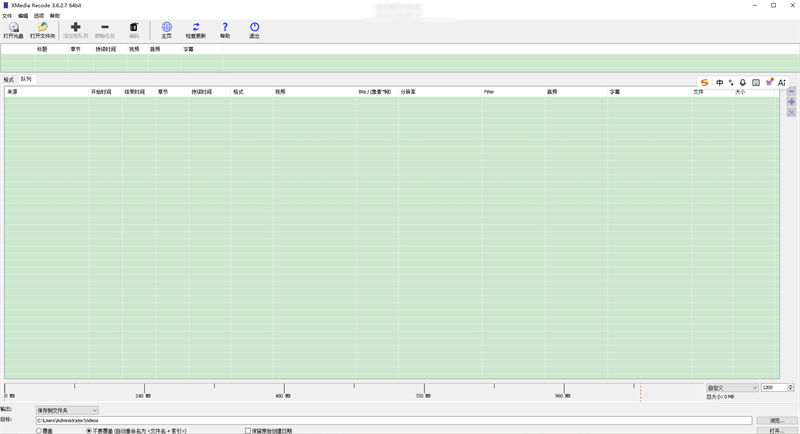Image resolution: width=800 pixels, height=434 pixels.
Task: Open the 自定义 size preset dropdown
Action: [732, 387]
